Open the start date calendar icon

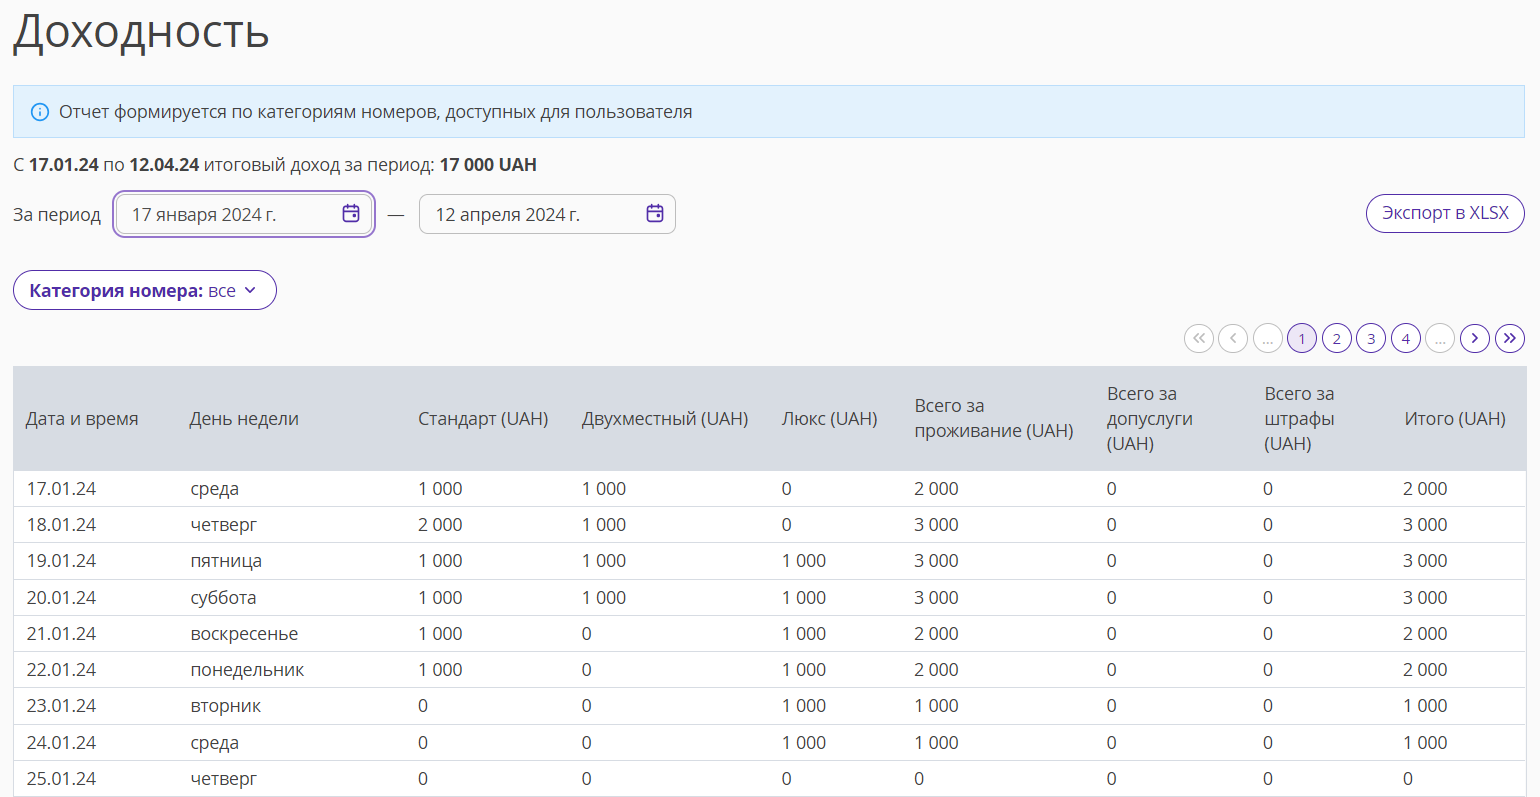tap(351, 213)
